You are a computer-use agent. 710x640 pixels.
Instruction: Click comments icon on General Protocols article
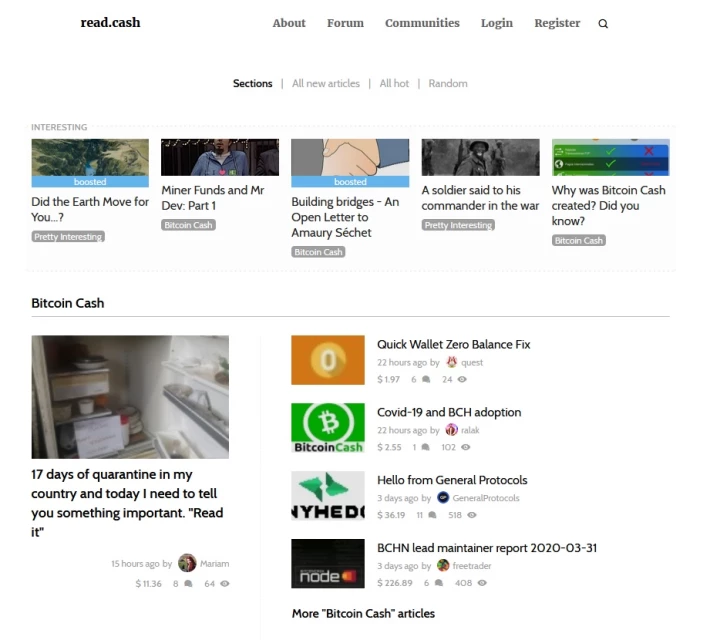[x=432, y=515]
